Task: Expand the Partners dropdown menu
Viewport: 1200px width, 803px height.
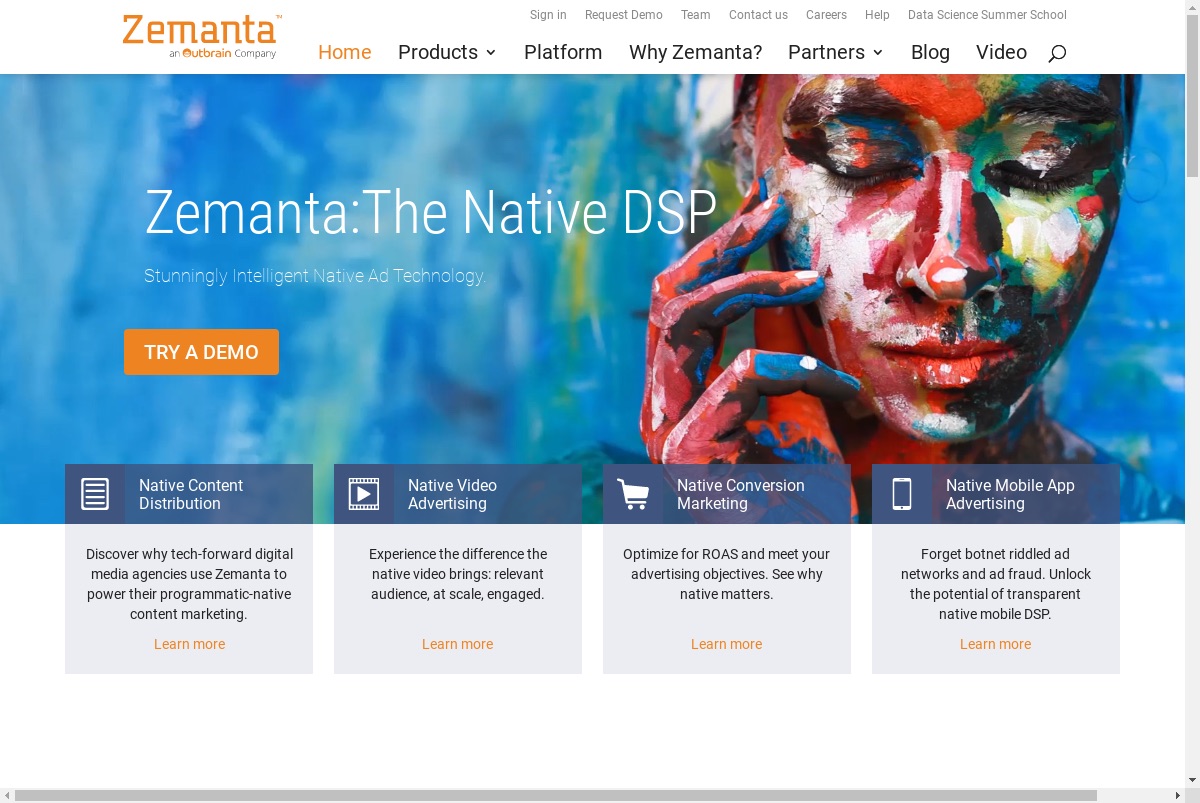Action: 836,52
